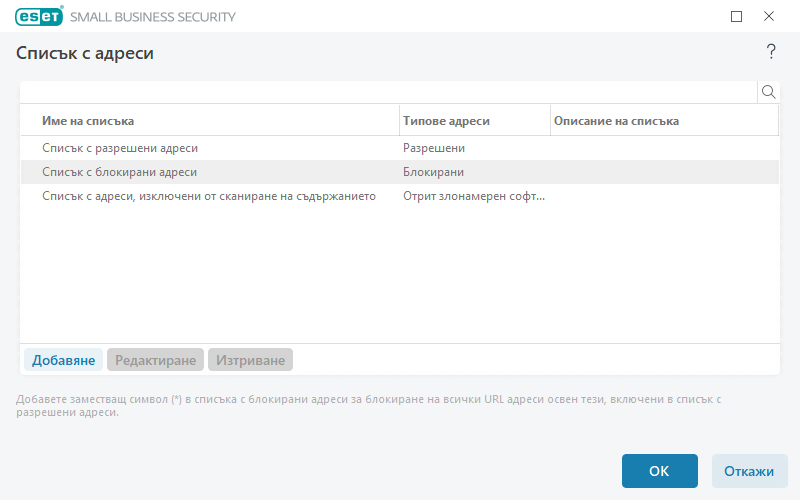Confirm with the OK button
The height and width of the screenshot is (500, 800).
tap(659, 471)
